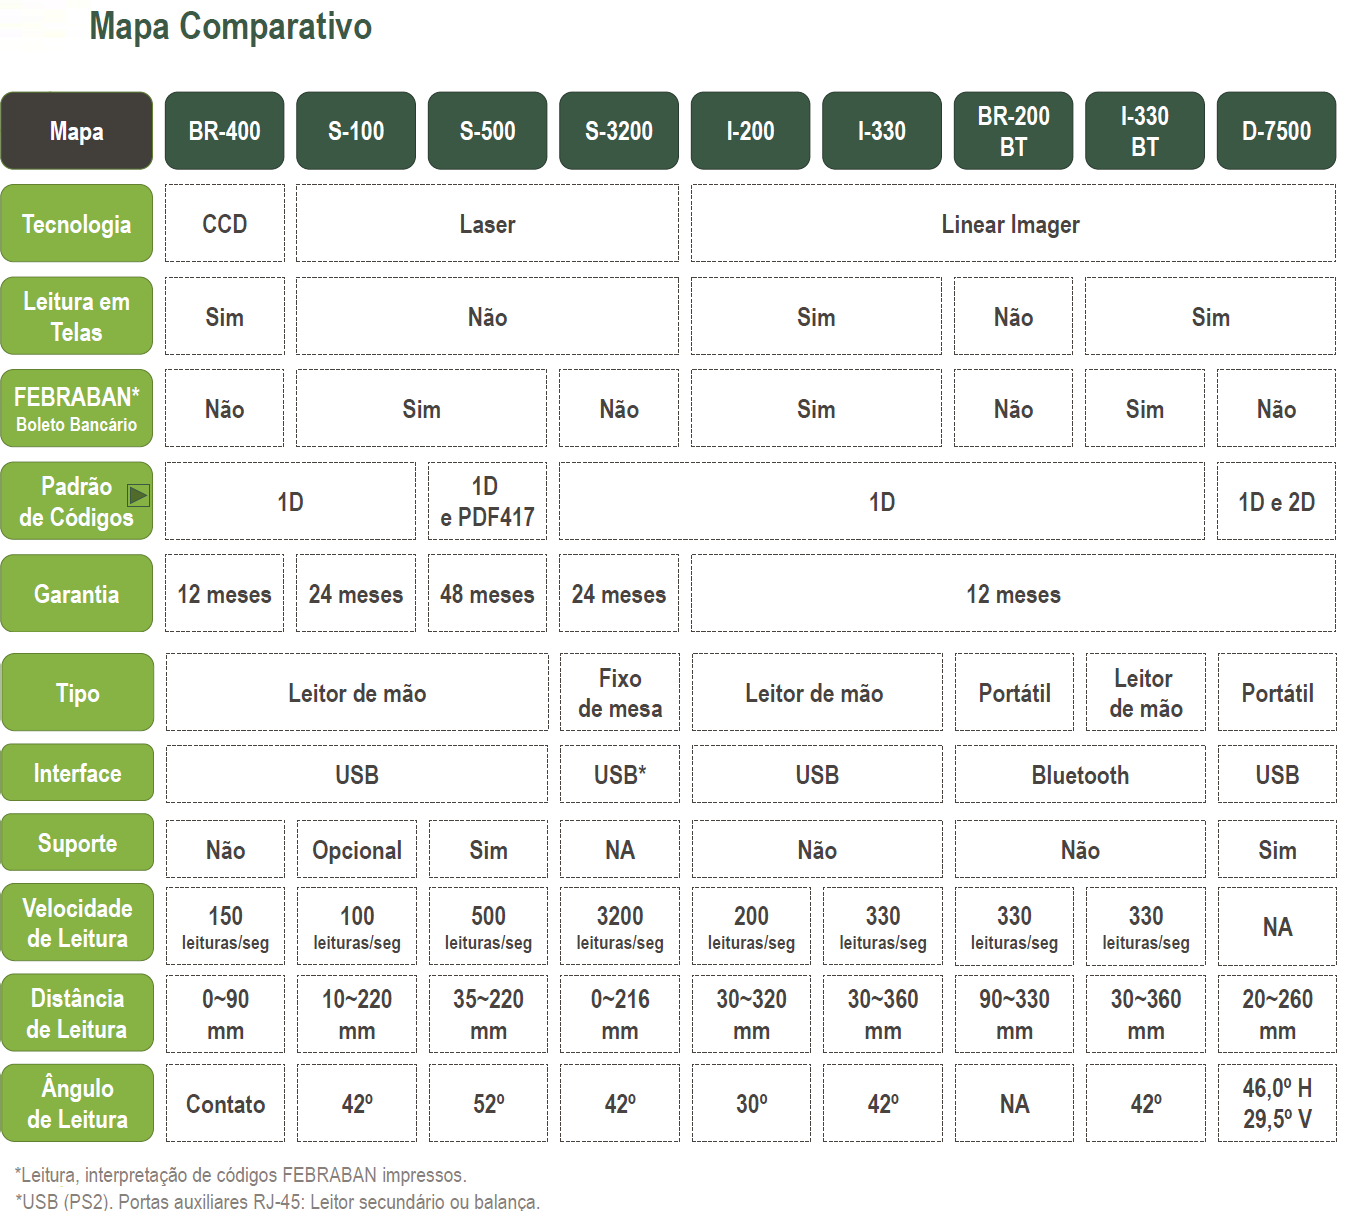Click the NA support cell under S-3200
The height and width of the screenshot is (1230, 1348).
[620, 849]
